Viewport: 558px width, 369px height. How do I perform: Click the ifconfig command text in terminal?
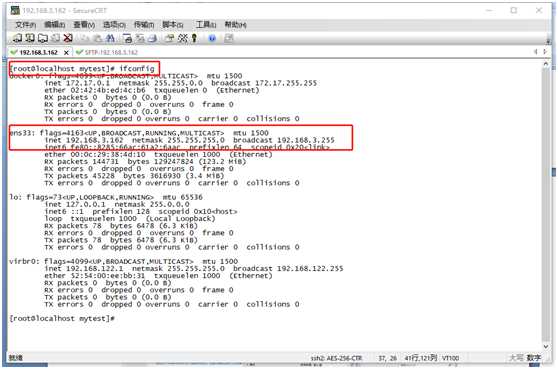tap(137, 68)
